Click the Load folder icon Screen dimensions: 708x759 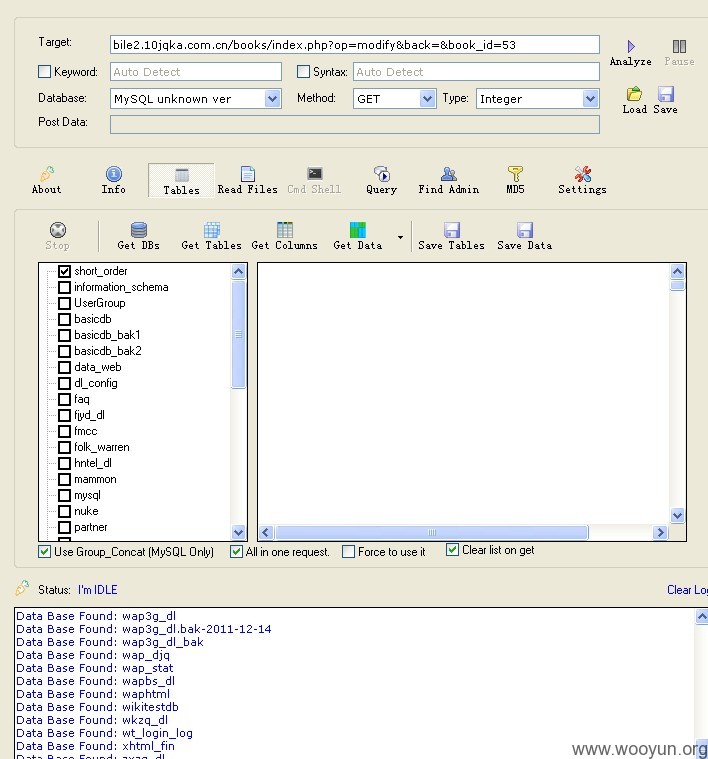(634, 93)
